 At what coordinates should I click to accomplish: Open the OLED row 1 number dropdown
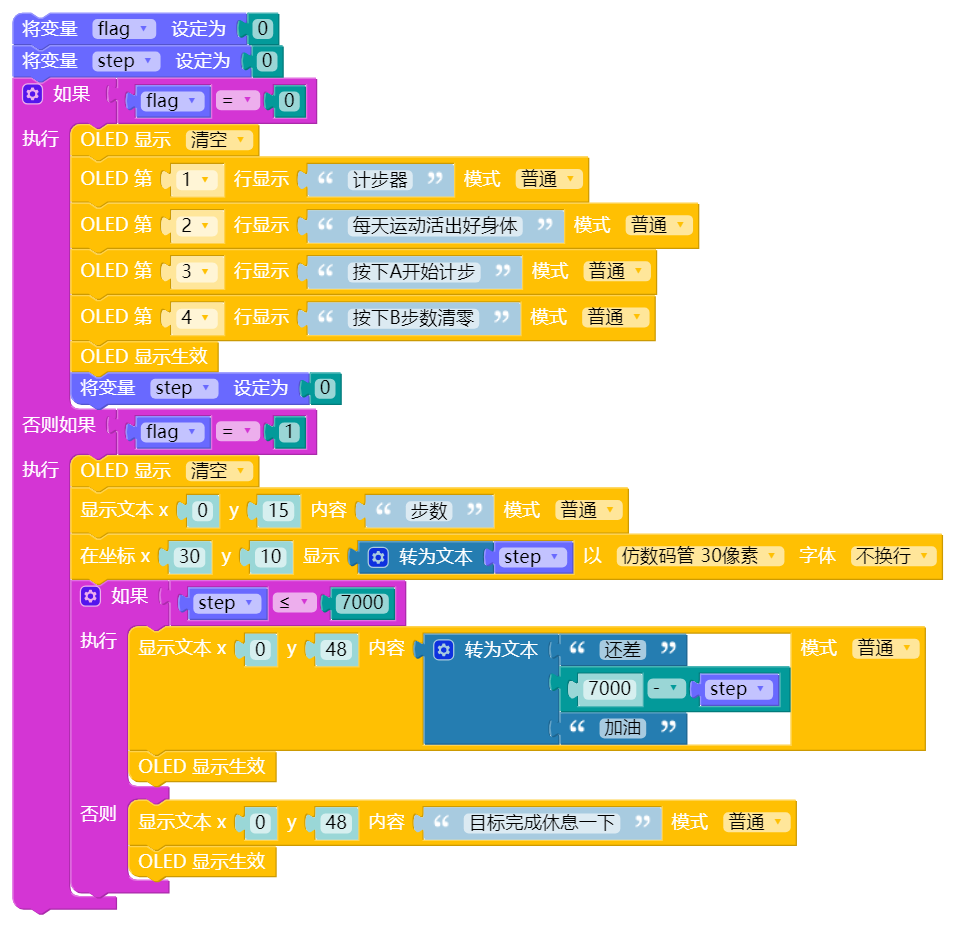pyautogui.click(x=197, y=179)
